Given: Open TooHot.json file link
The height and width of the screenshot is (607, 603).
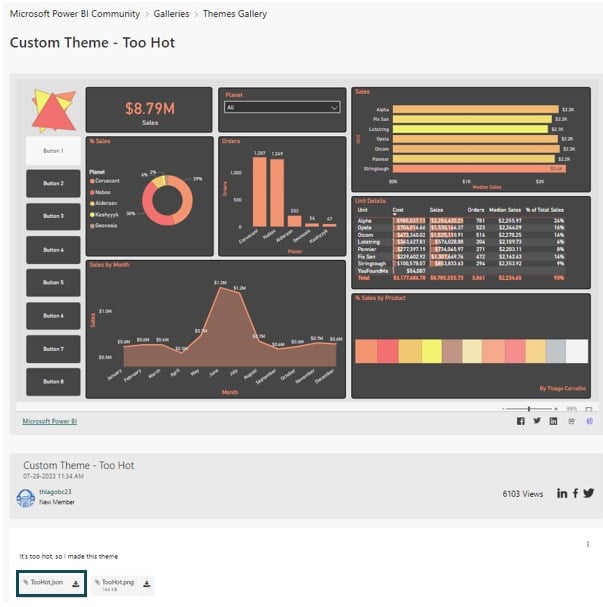Looking at the screenshot, I should tap(46, 582).
